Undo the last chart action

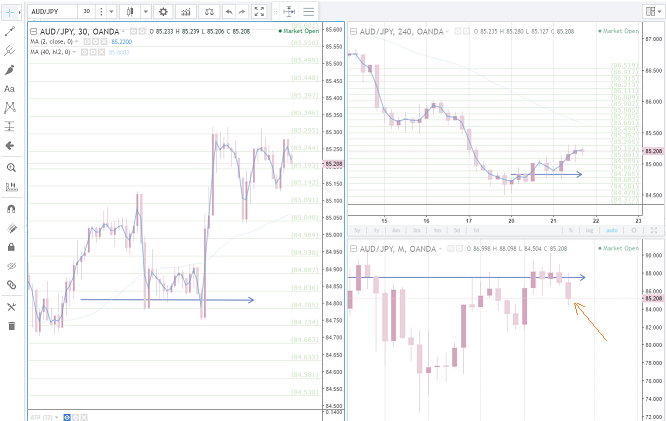click(229, 11)
